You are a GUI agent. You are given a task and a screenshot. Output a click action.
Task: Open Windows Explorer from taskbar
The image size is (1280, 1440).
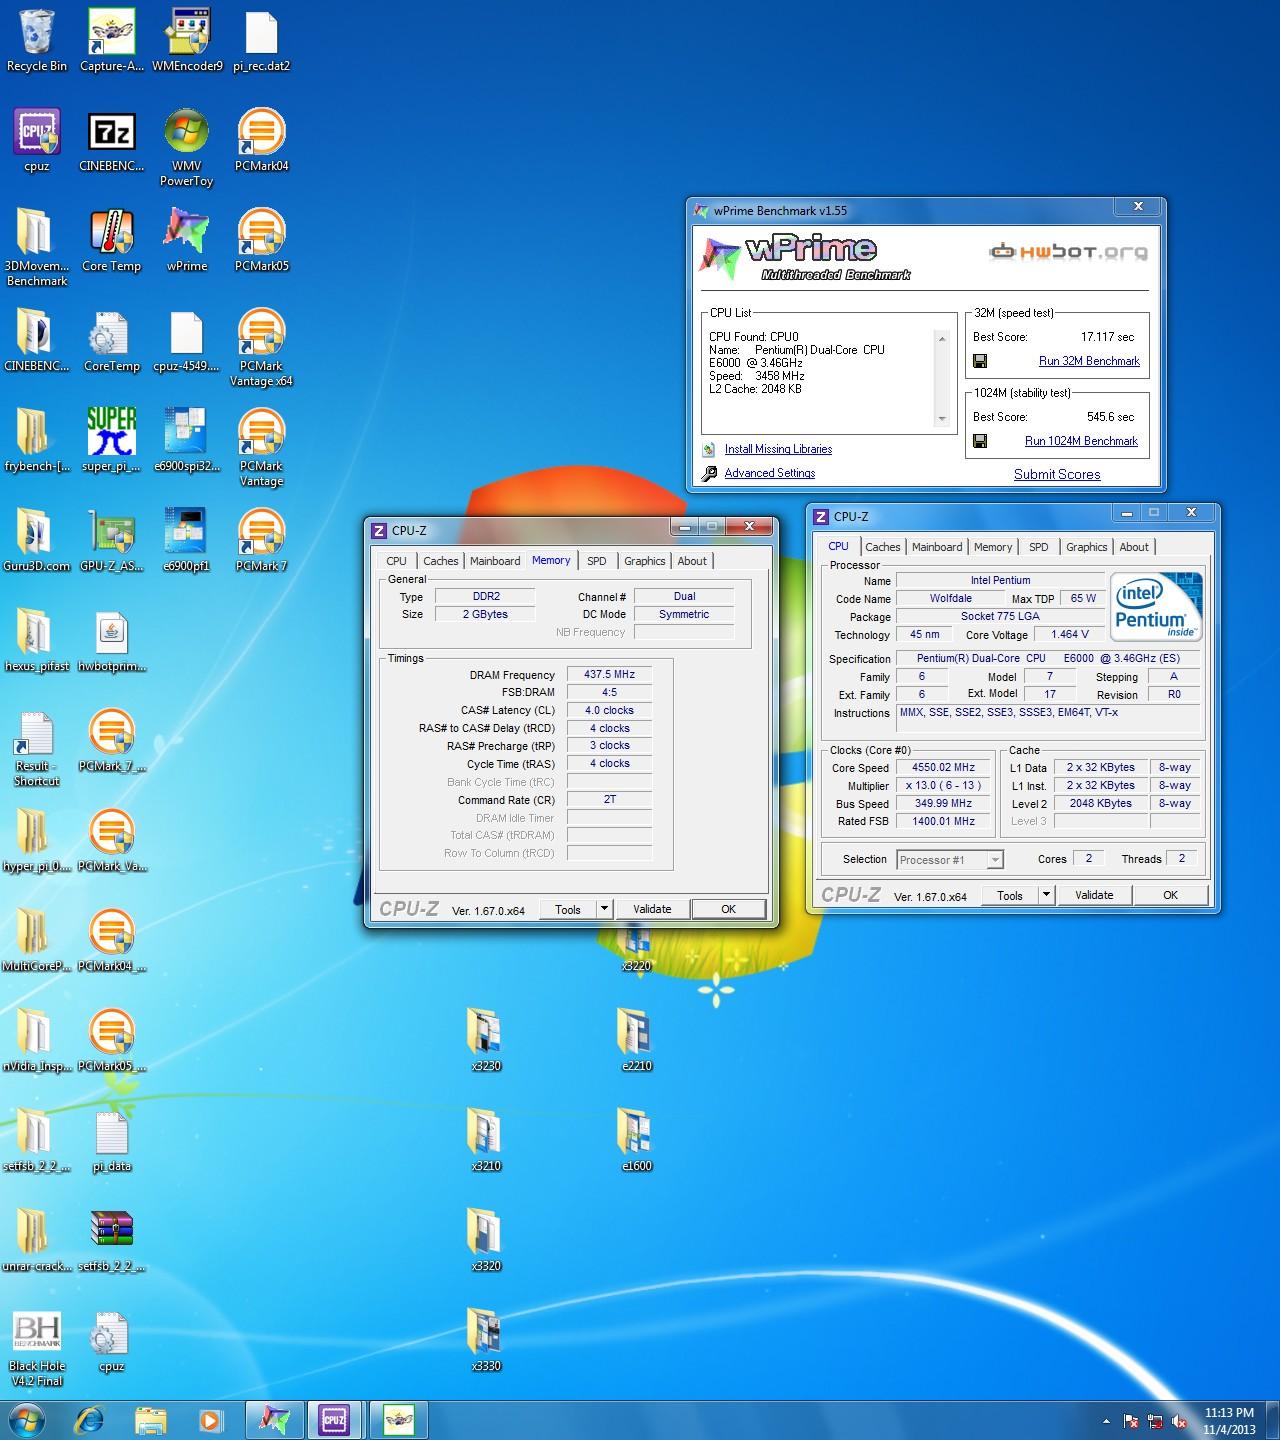(x=150, y=1420)
